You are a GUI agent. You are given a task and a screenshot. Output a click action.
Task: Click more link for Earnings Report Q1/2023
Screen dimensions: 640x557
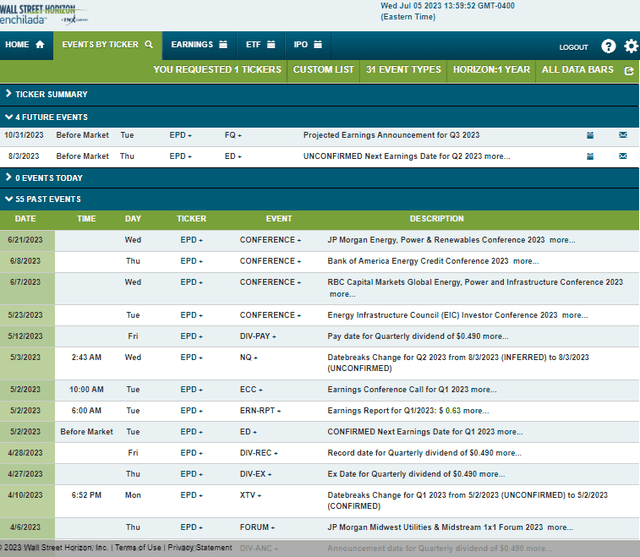476,411
